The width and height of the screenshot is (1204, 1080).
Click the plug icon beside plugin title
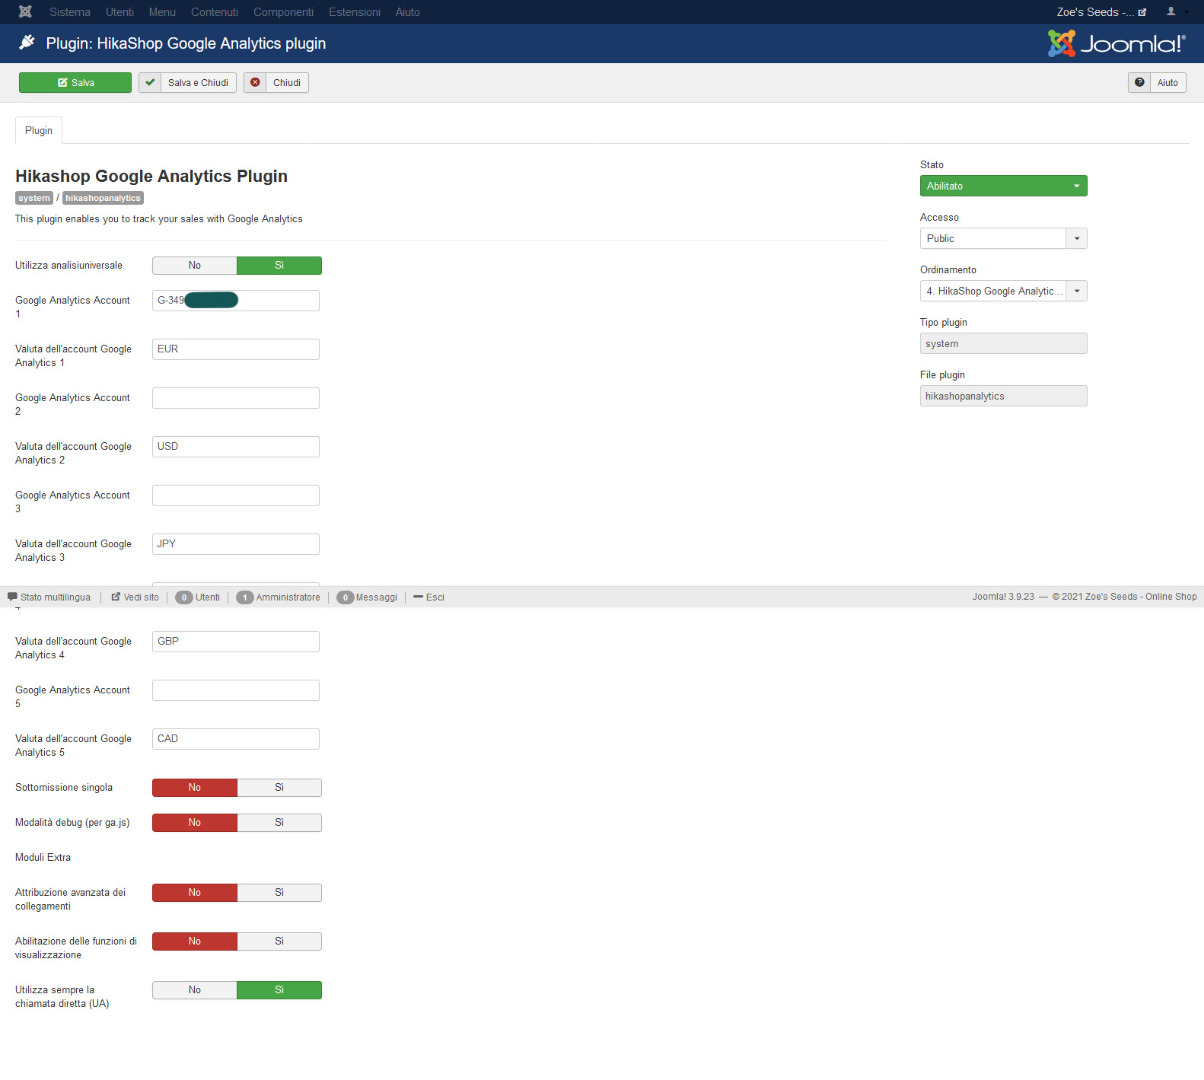click(x=27, y=43)
